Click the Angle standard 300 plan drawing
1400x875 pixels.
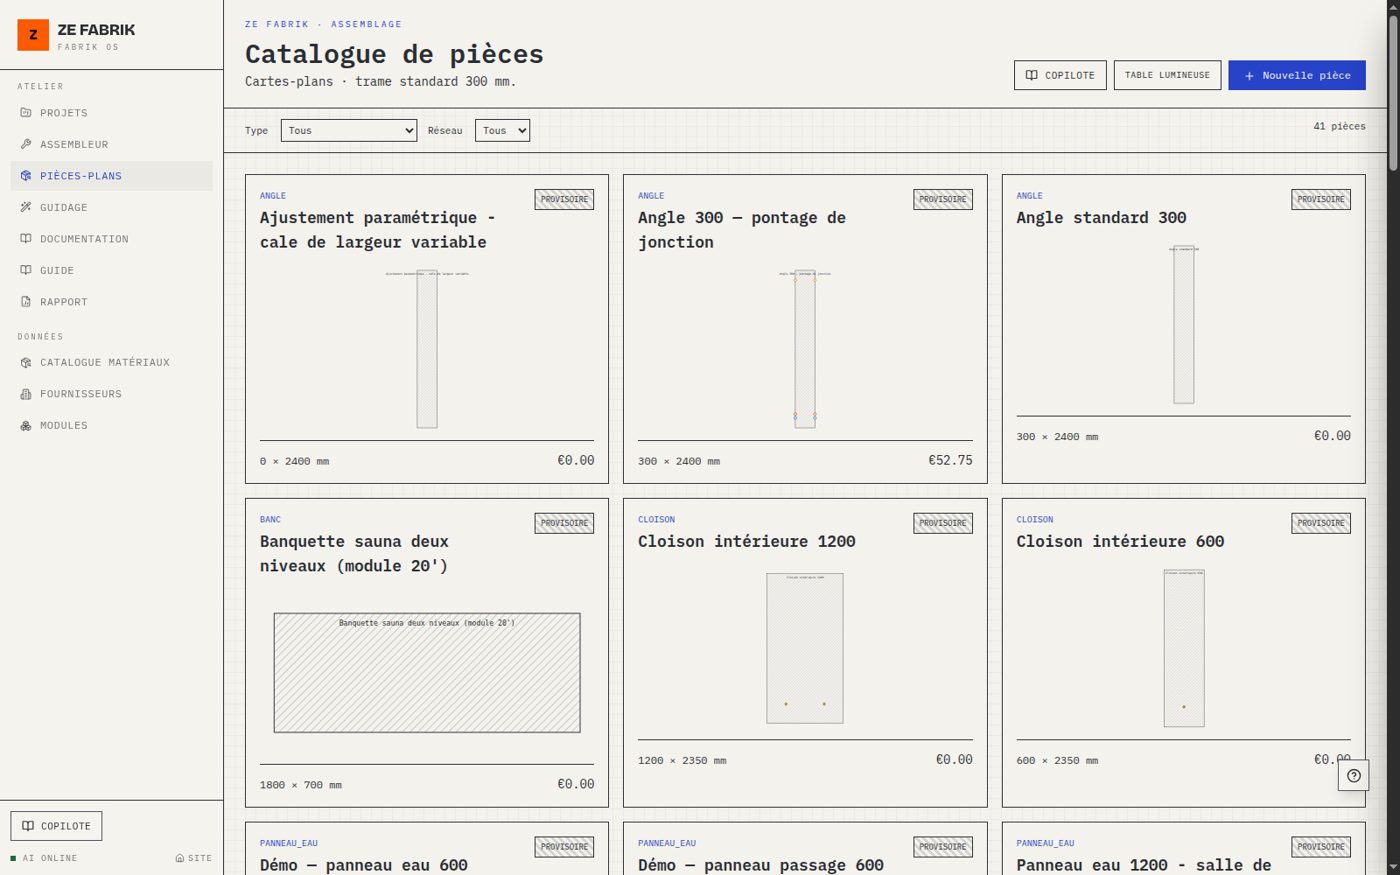1184,324
